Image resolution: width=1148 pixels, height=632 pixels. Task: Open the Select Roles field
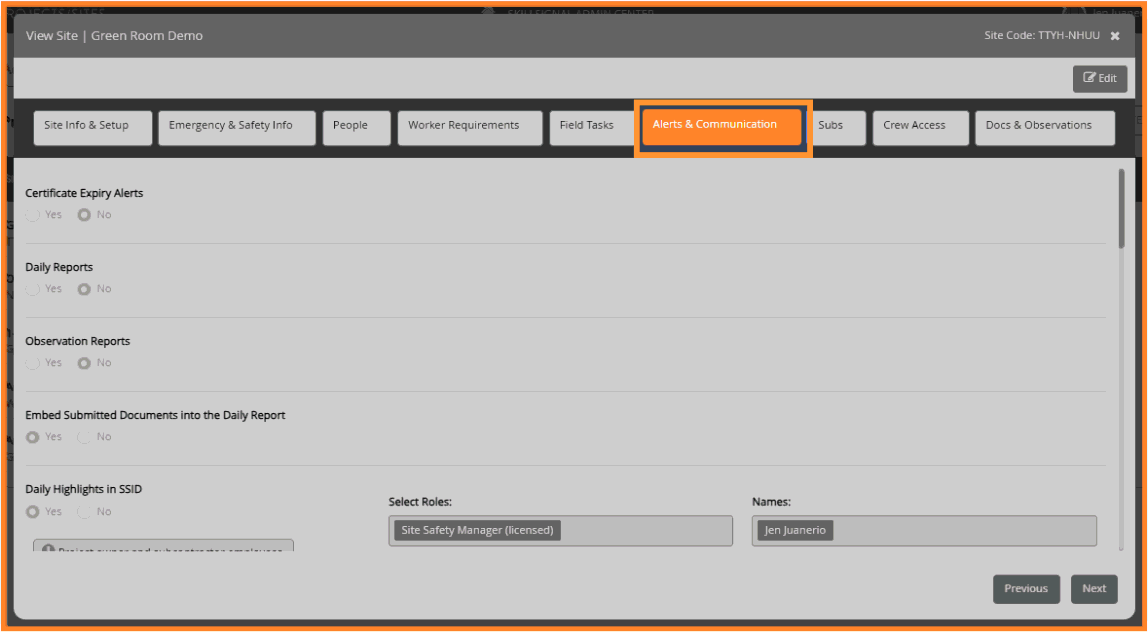560,530
